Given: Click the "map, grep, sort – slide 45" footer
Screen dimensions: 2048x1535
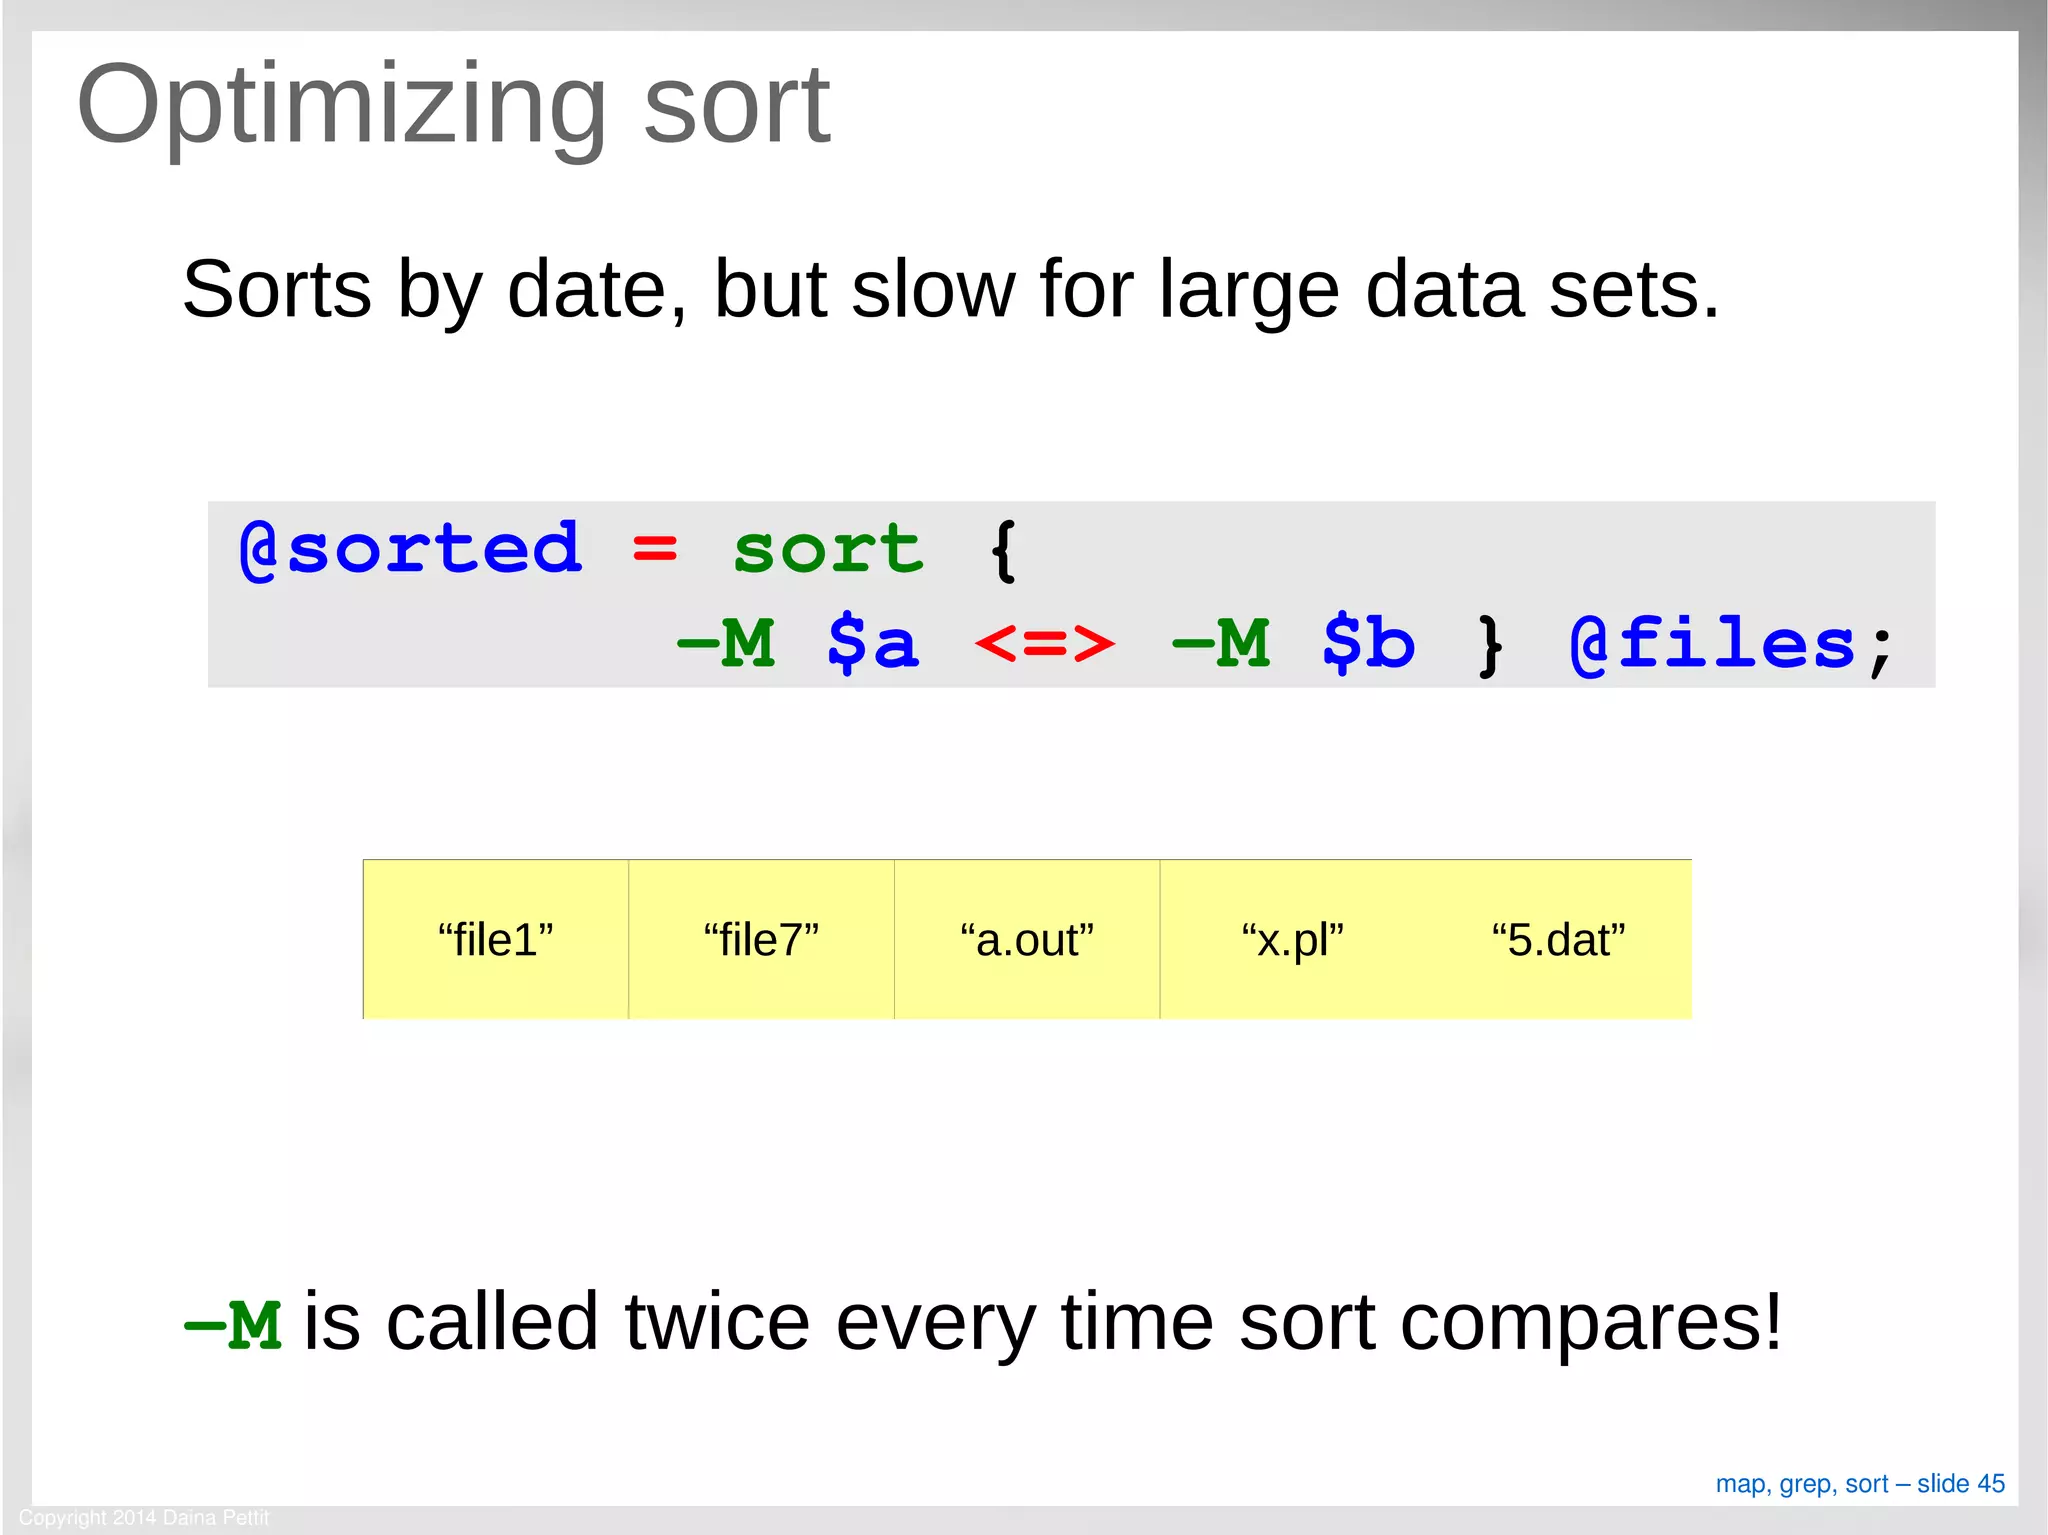Looking at the screenshot, I should click(1860, 1483).
